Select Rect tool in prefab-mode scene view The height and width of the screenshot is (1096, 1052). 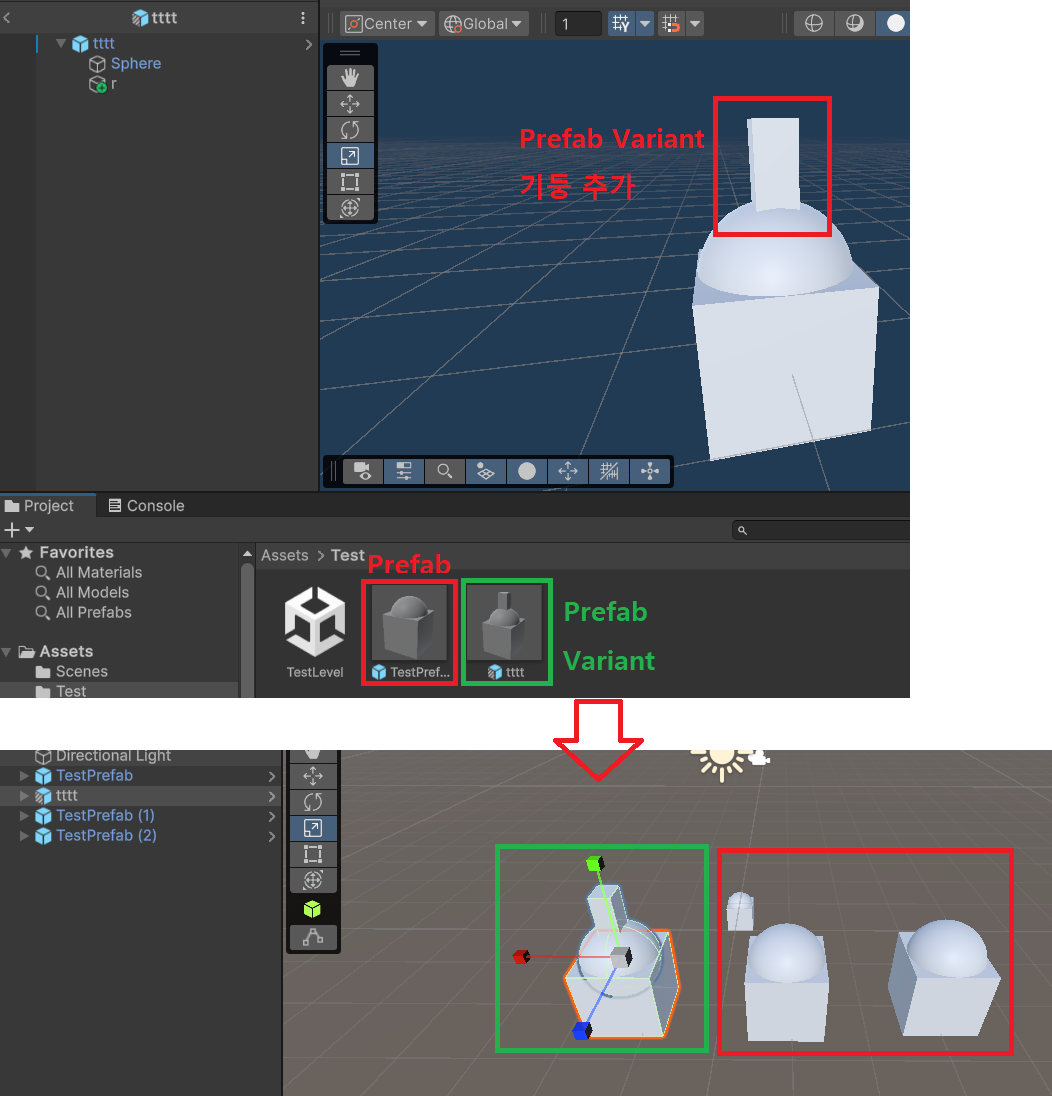tap(350, 182)
